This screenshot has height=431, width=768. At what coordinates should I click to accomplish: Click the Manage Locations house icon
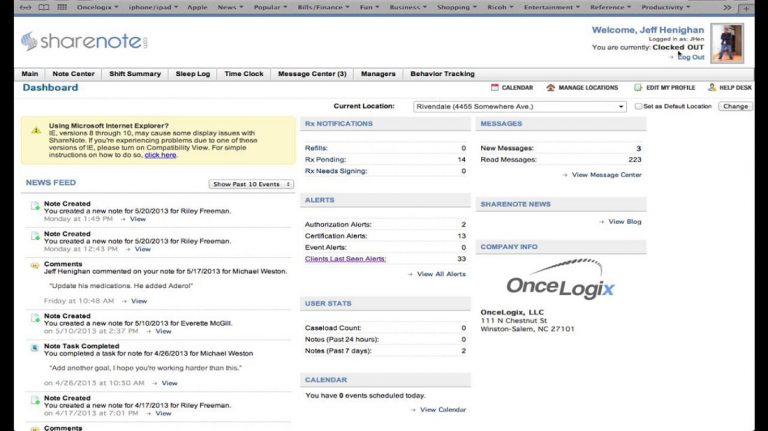point(551,88)
